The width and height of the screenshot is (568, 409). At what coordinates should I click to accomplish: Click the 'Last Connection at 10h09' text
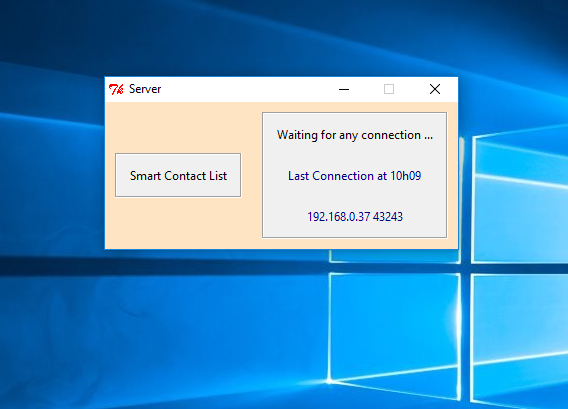coord(355,176)
